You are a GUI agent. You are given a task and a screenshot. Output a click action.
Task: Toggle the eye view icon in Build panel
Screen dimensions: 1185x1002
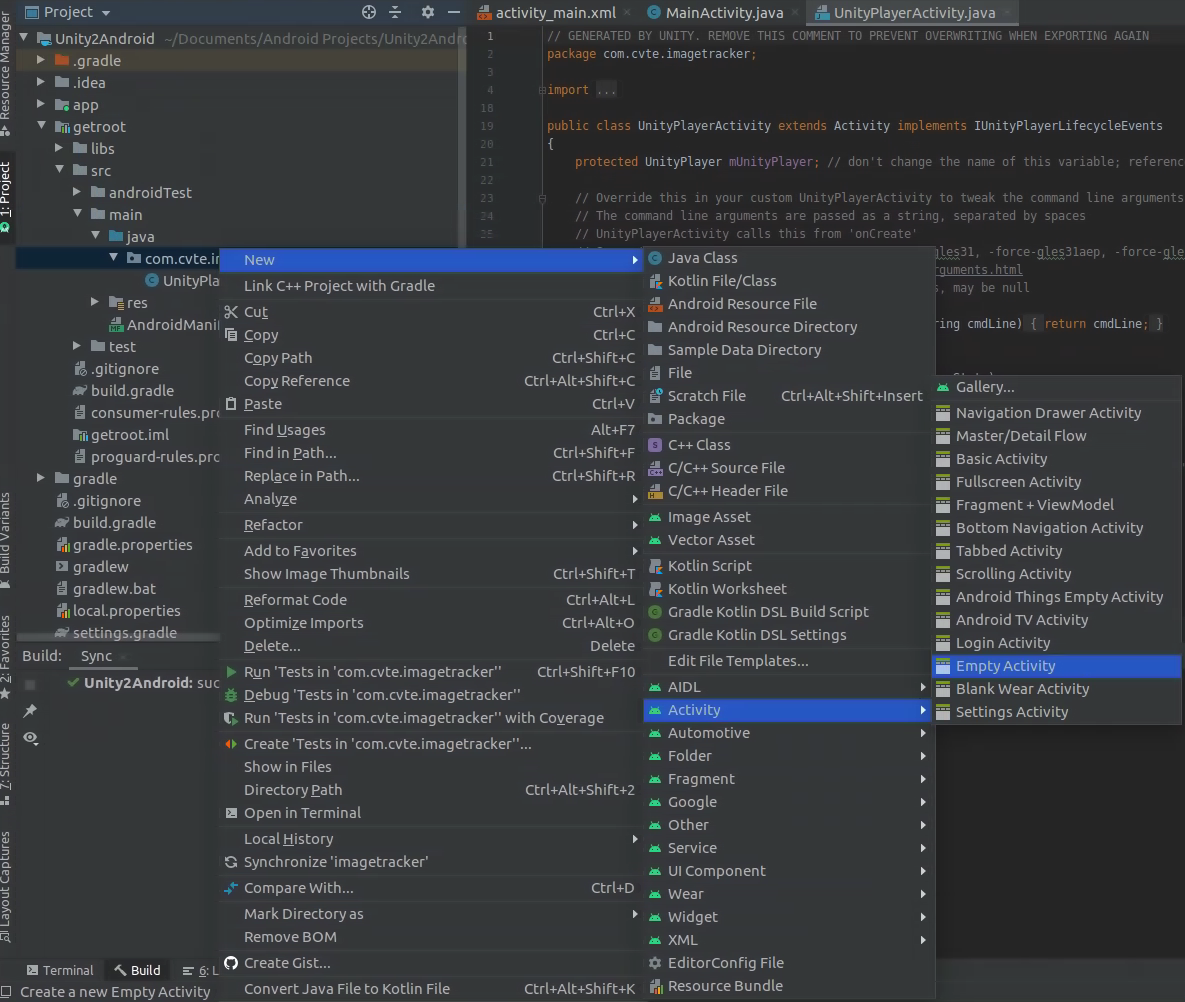pyautogui.click(x=30, y=738)
